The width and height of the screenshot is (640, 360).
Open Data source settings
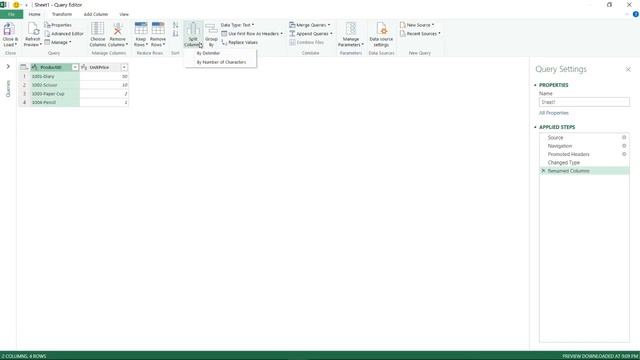pyautogui.click(x=381, y=34)
